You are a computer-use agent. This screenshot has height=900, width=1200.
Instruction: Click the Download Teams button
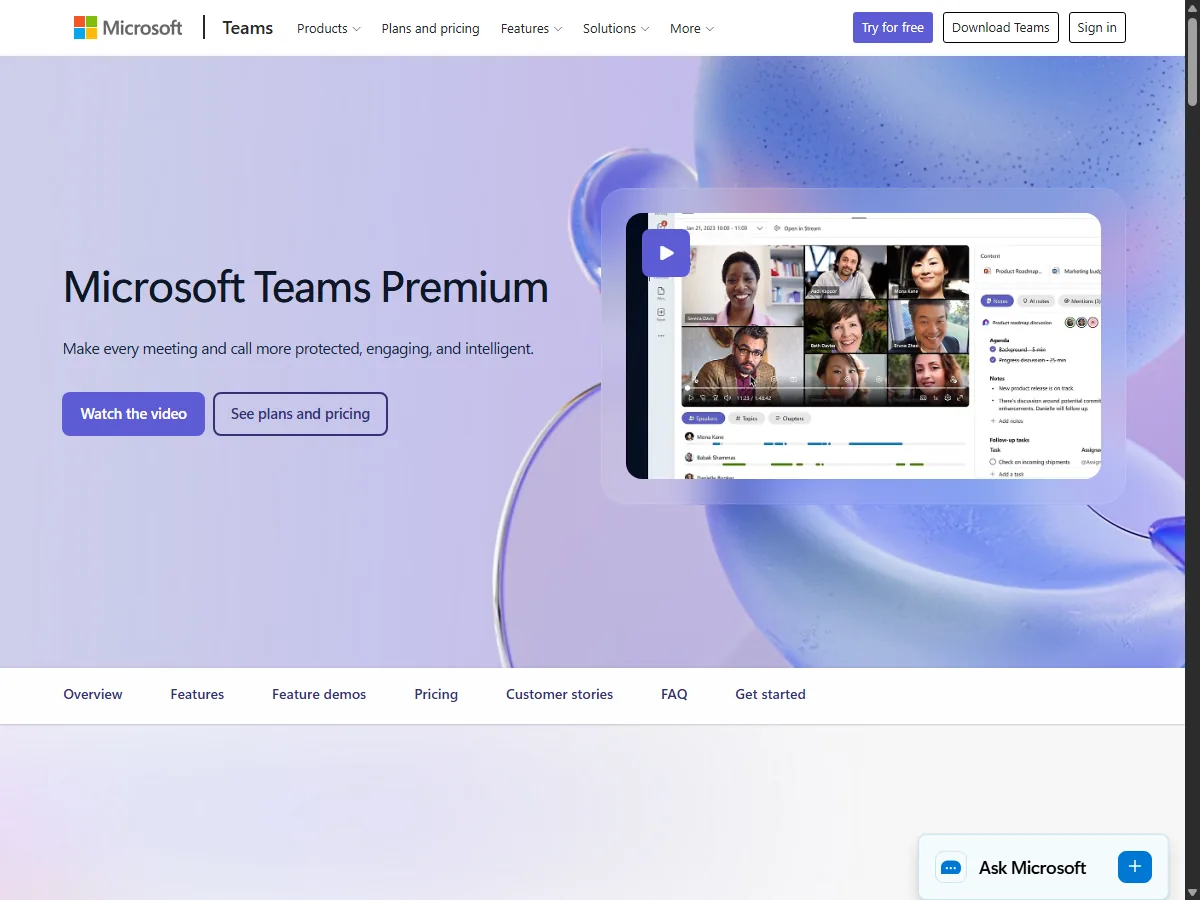tap(1001, 28)
